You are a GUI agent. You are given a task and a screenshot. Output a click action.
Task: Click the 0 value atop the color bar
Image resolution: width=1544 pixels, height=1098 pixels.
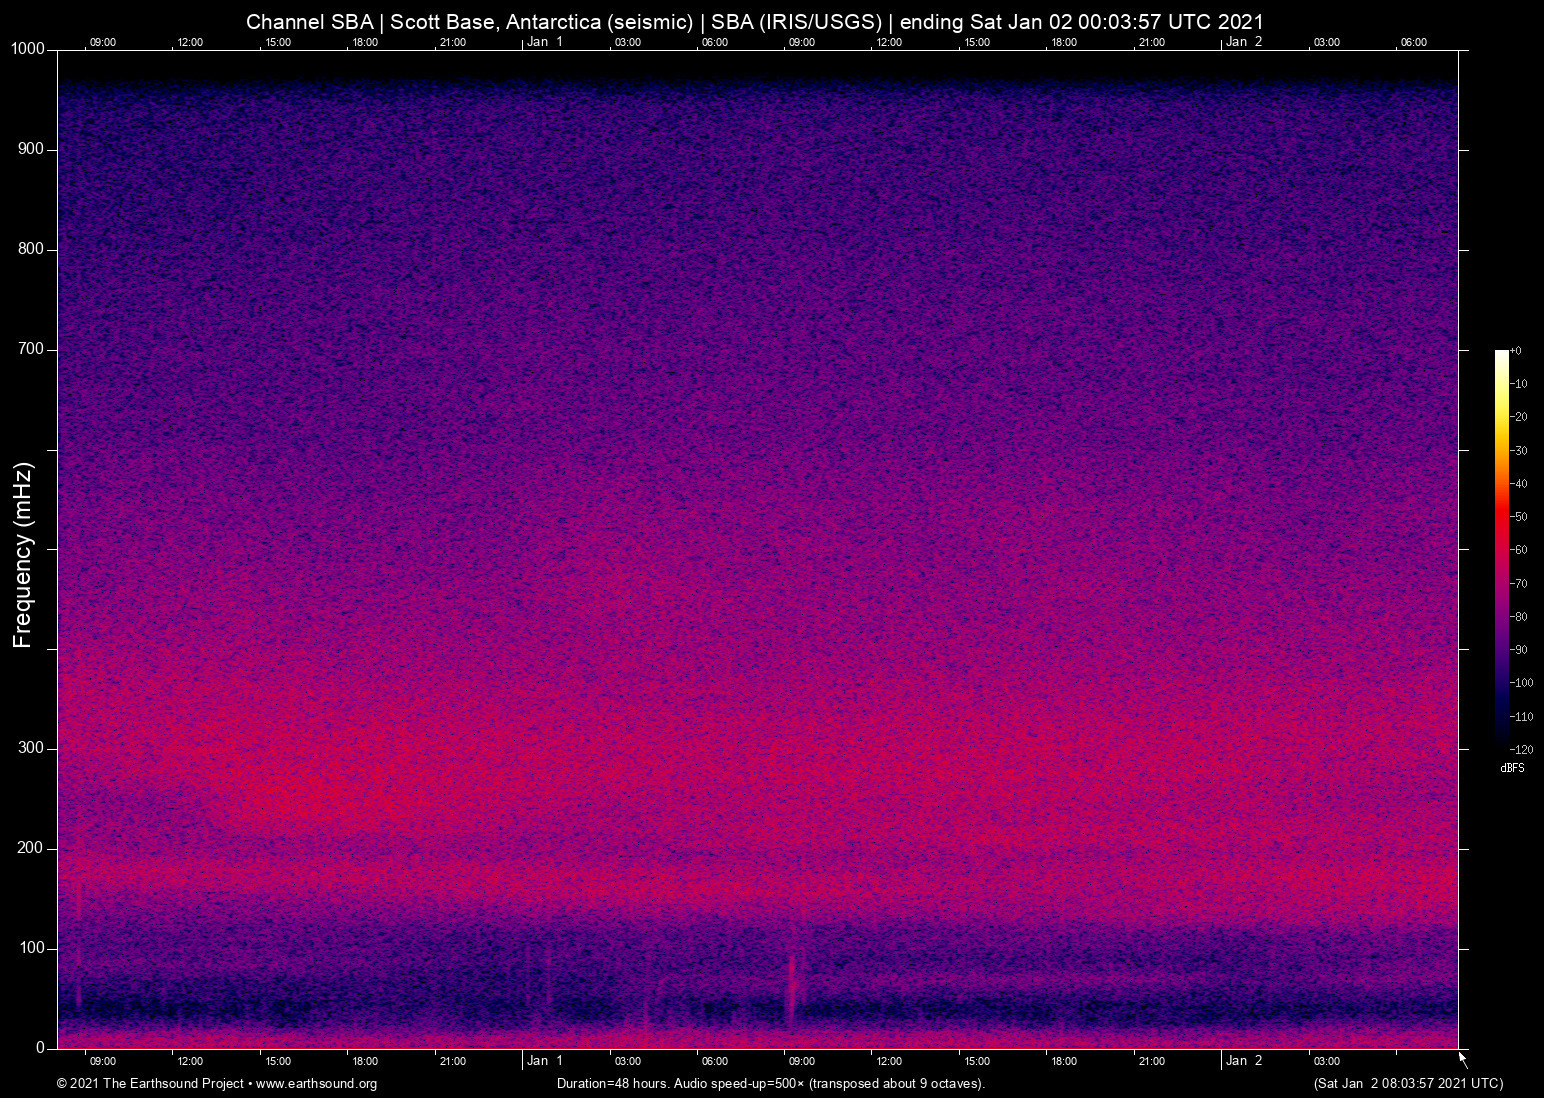pyautogui.click(x=1517, y=350)
